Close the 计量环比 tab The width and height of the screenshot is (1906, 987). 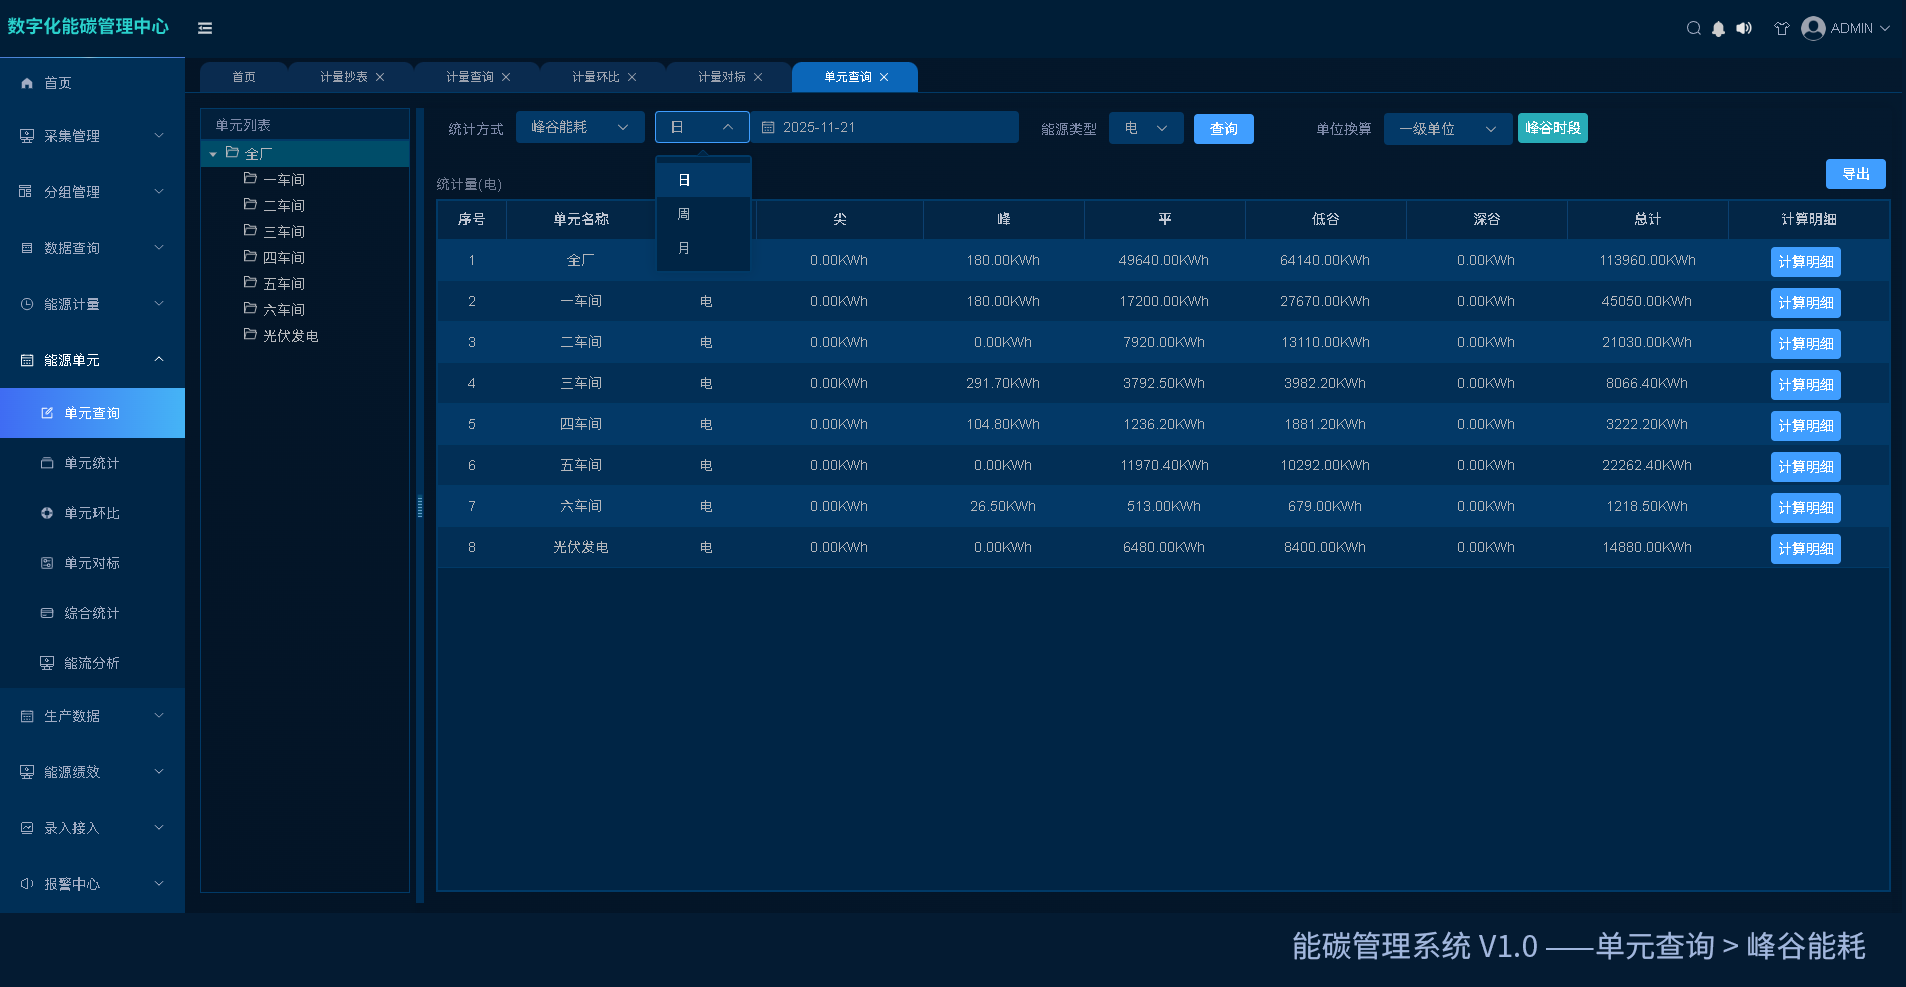(x=632, y=77)
